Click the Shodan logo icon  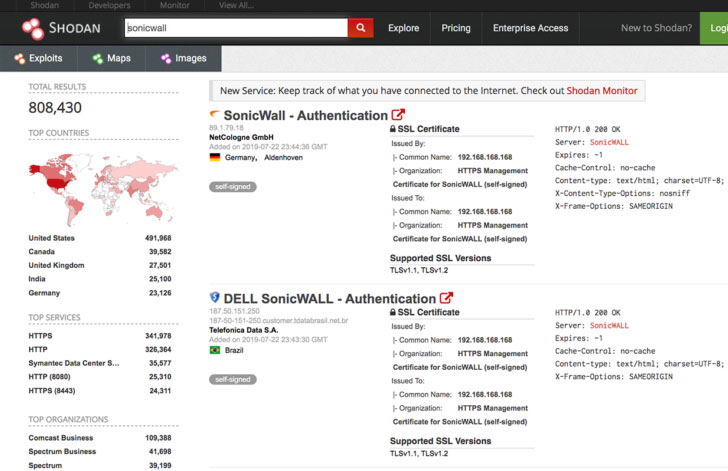click(x=33, y=28)
